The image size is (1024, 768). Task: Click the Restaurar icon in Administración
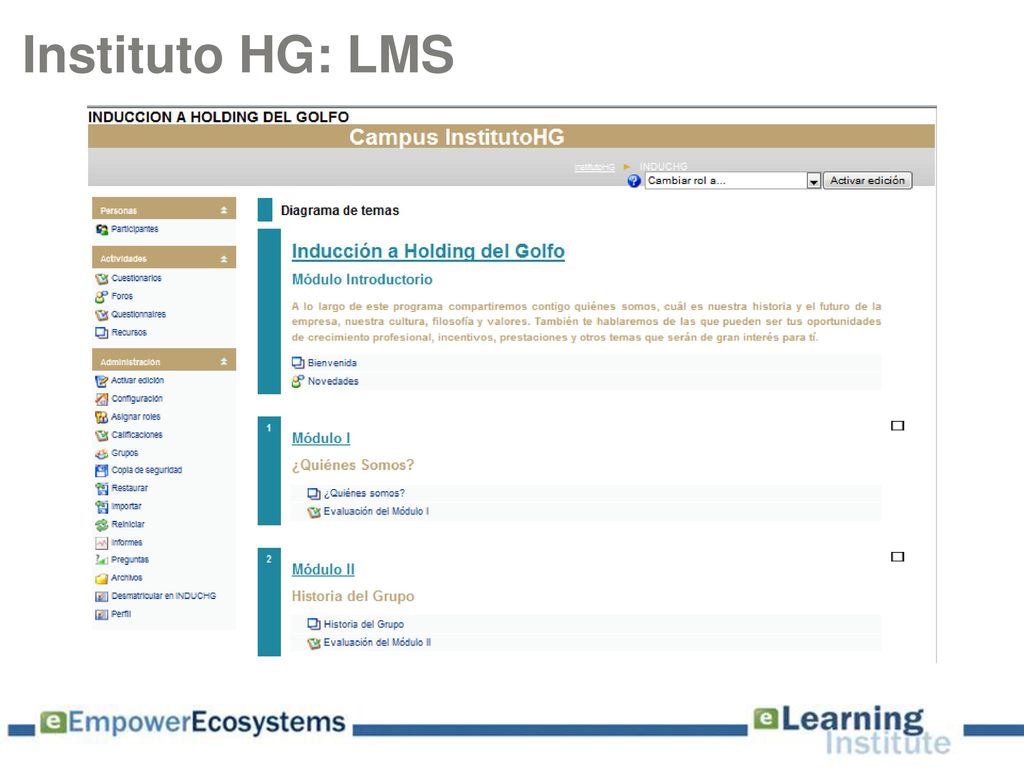pyautogui.click(x=101, y=488)
